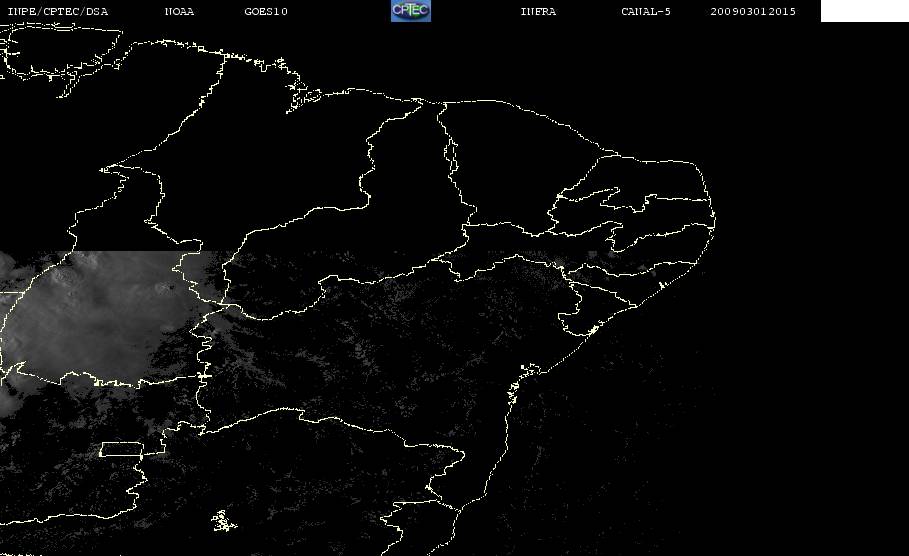Select the GOES10 satellite label
Image resolution: width=909 pixels, height=556 pixels.
pyautogui.click(x=266, y=12)
